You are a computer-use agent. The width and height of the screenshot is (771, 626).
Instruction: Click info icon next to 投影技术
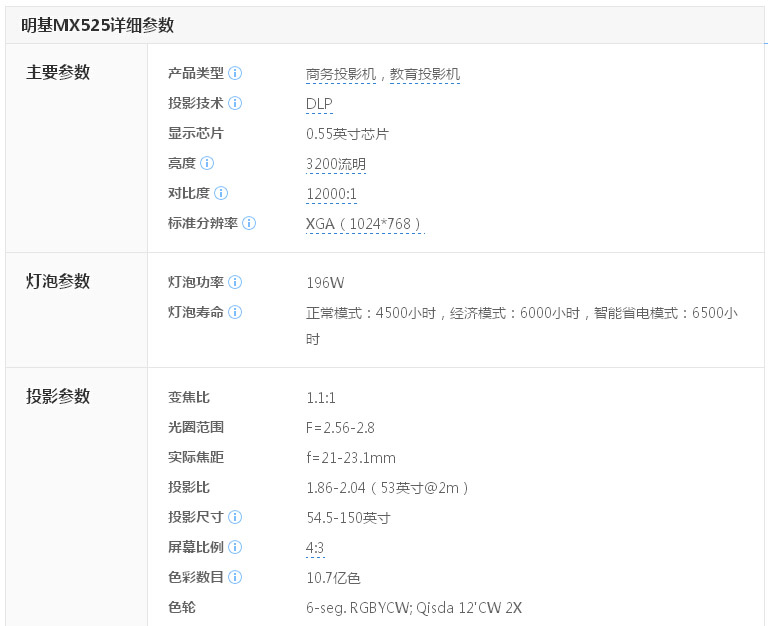[x=235, y=103]
